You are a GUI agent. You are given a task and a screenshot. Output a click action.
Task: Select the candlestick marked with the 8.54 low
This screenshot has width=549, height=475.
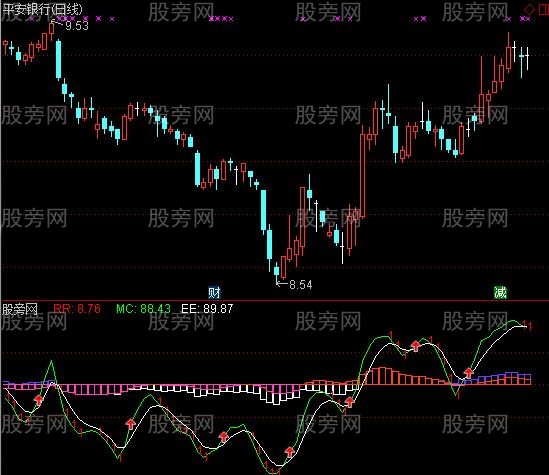277,272
